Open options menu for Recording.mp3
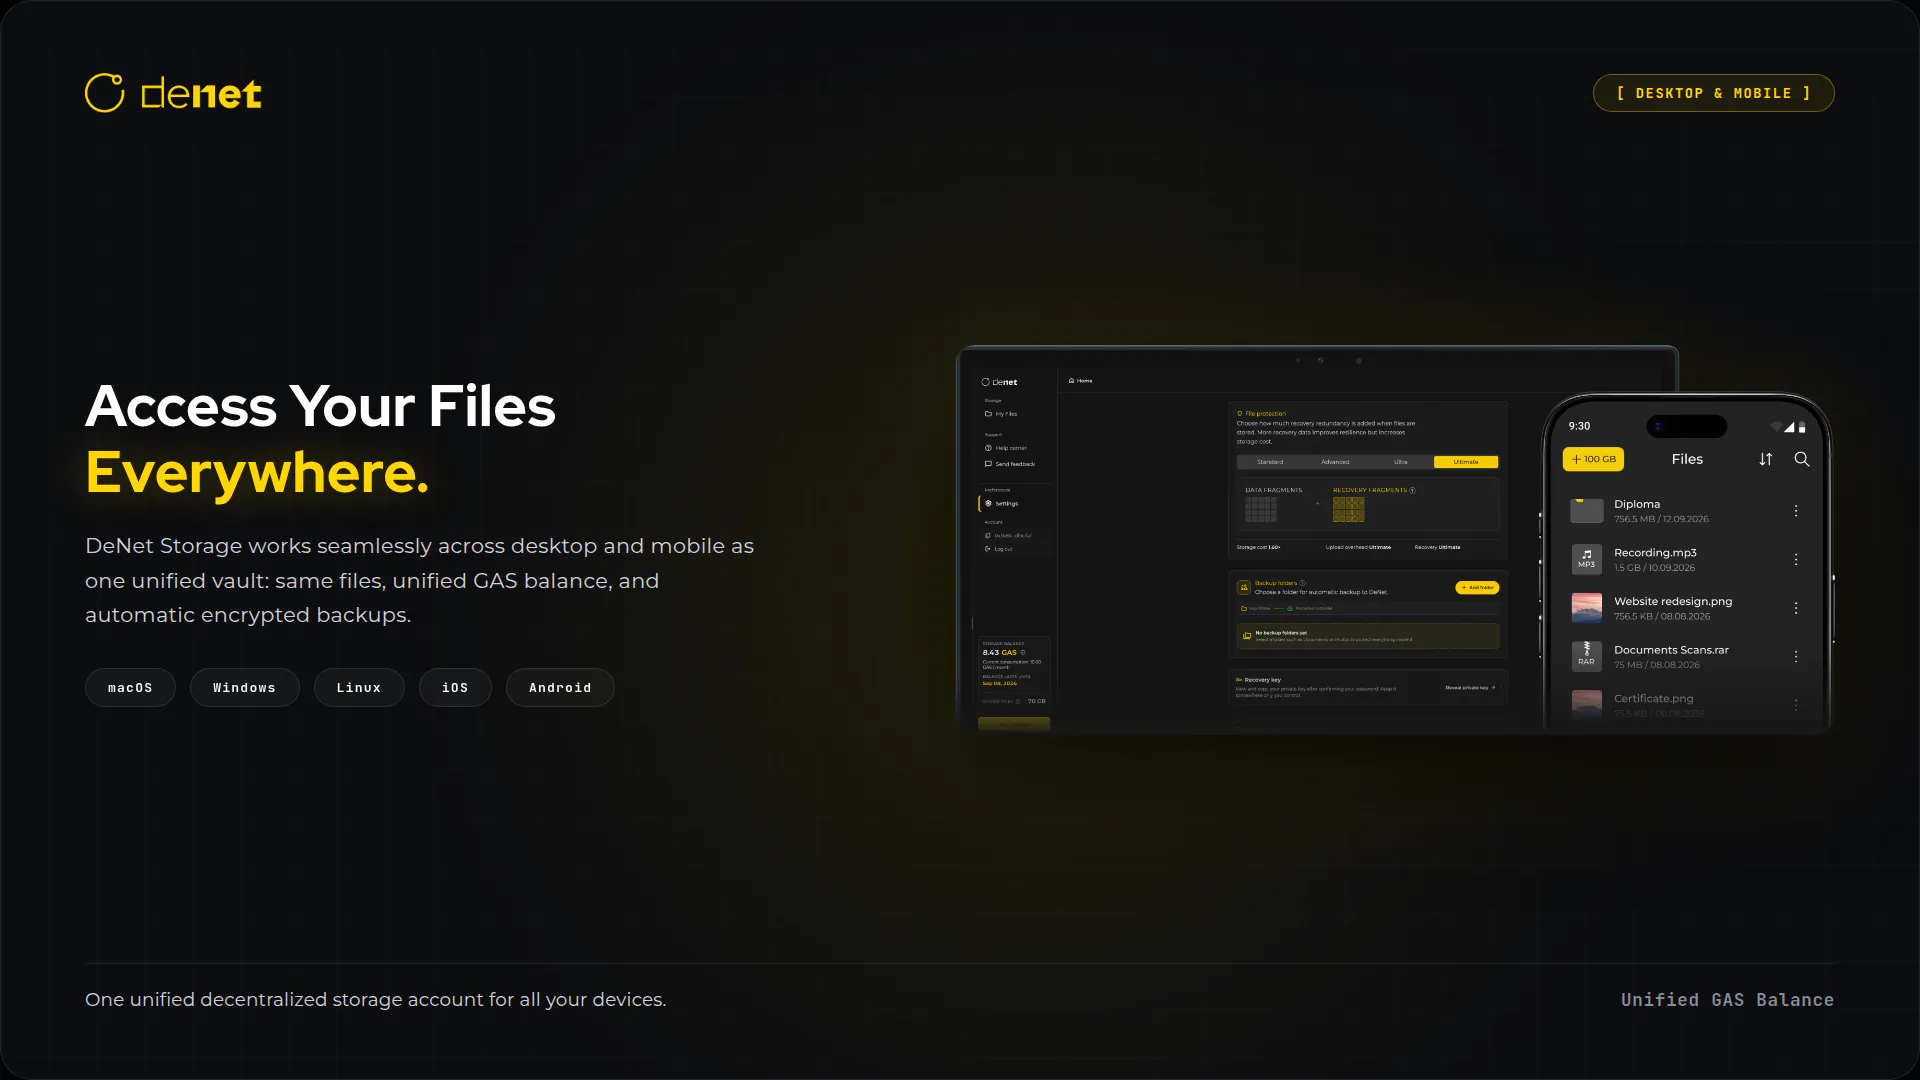Viewport: 1920px width, 1080px height. coord(1796,559)
